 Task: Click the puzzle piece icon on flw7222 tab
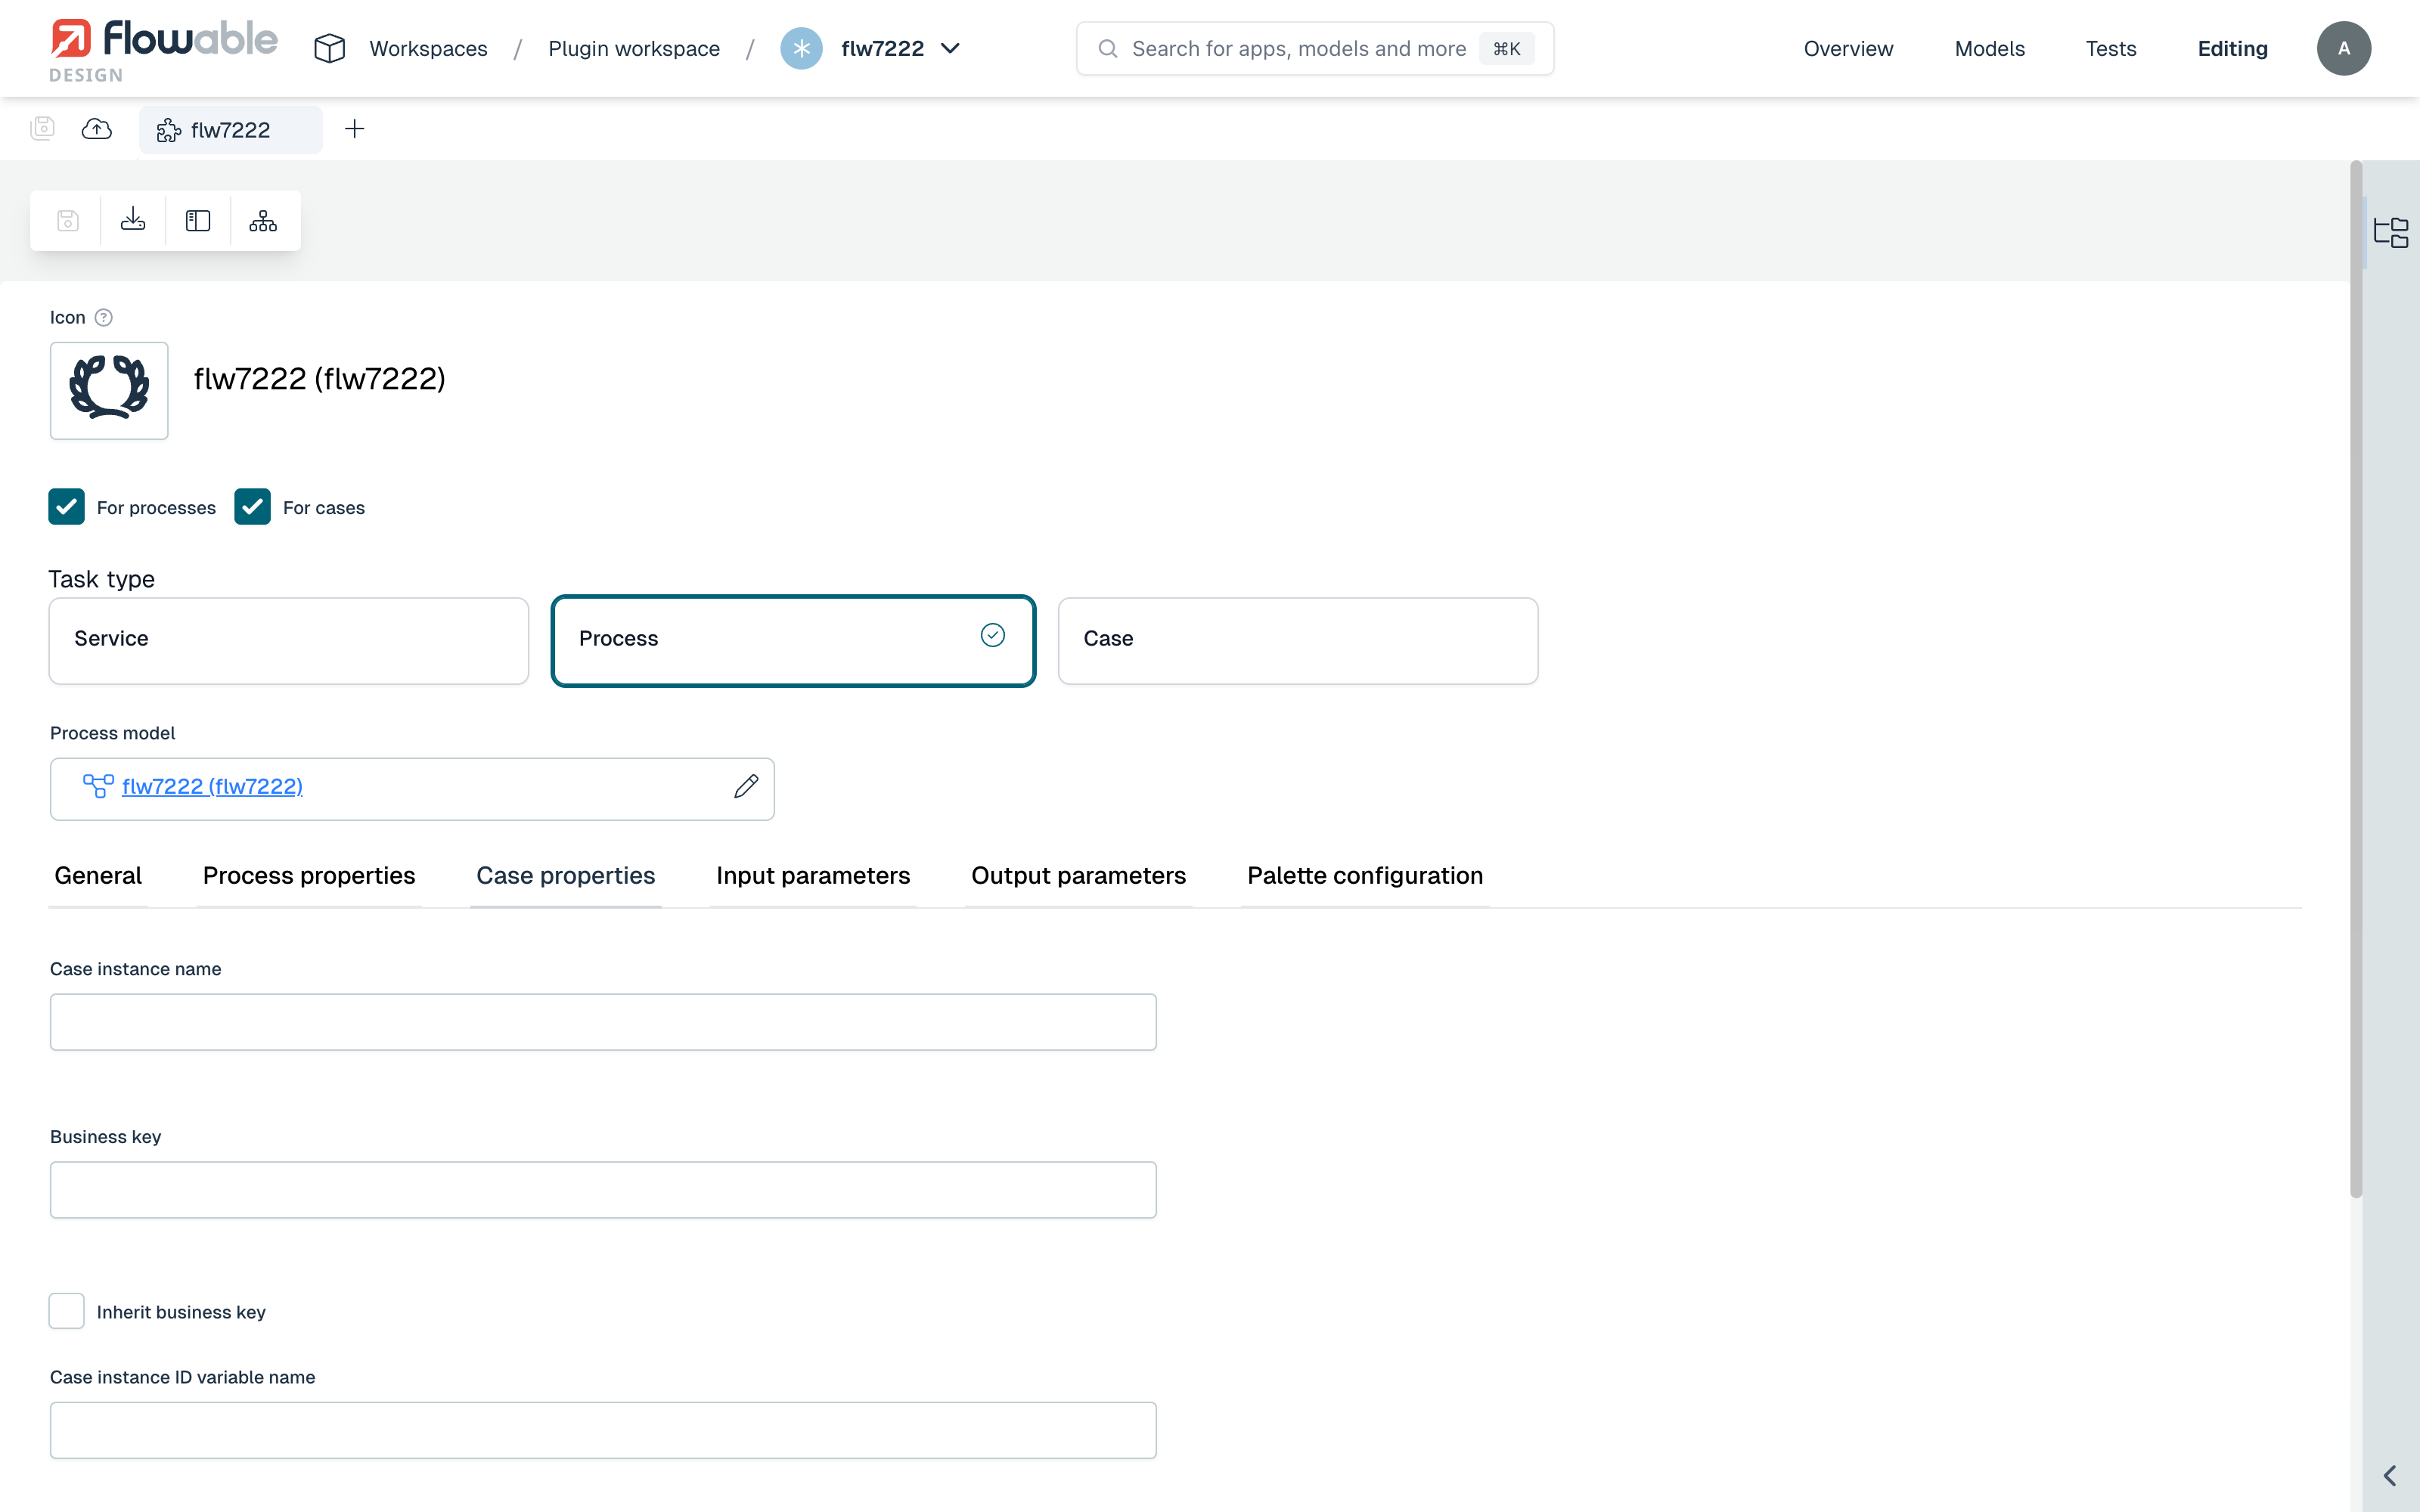[169, 130]
